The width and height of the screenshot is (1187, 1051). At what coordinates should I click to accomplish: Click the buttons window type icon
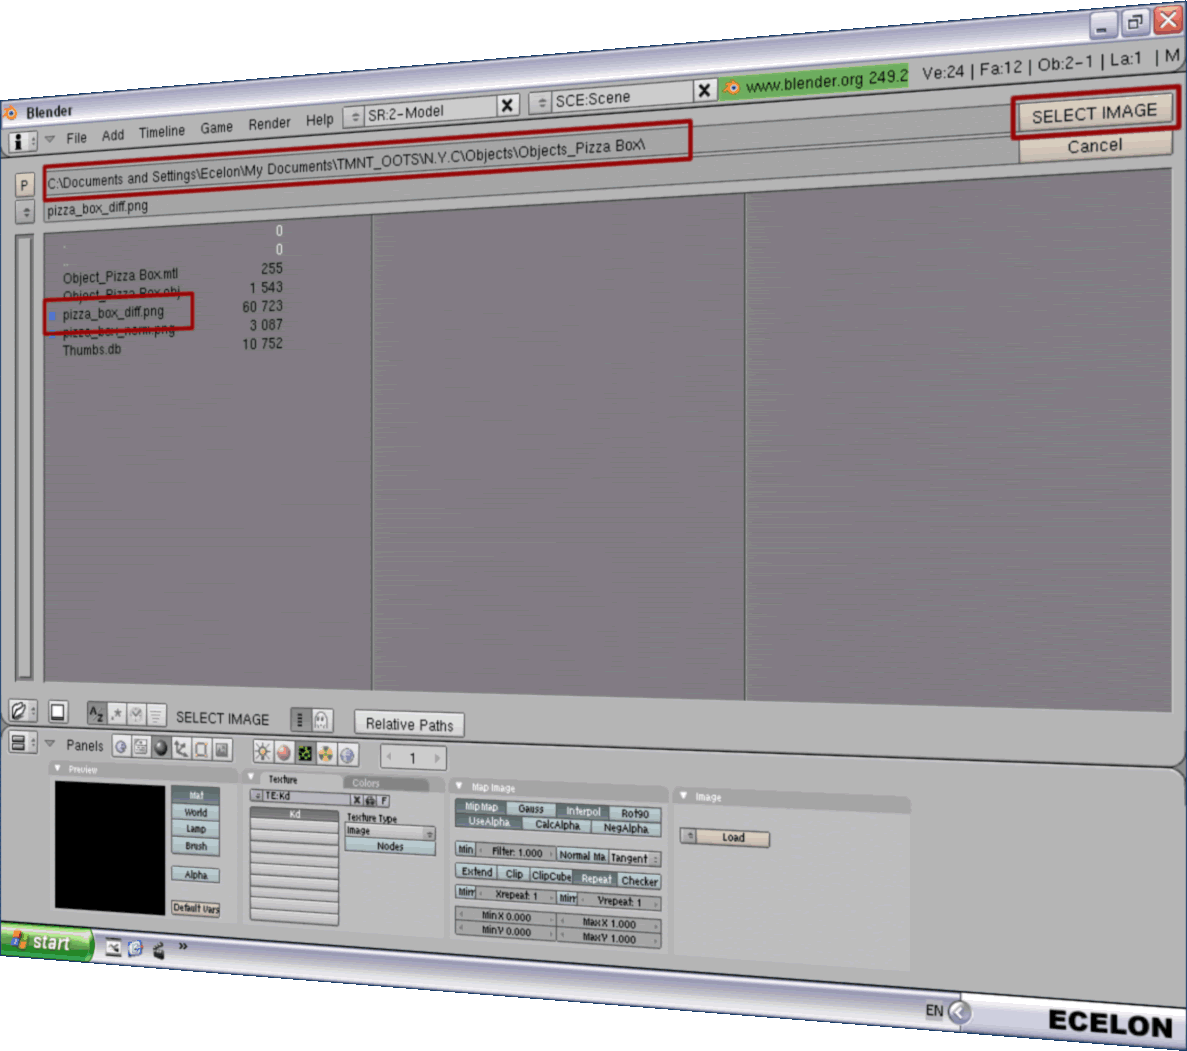(22, 742)
